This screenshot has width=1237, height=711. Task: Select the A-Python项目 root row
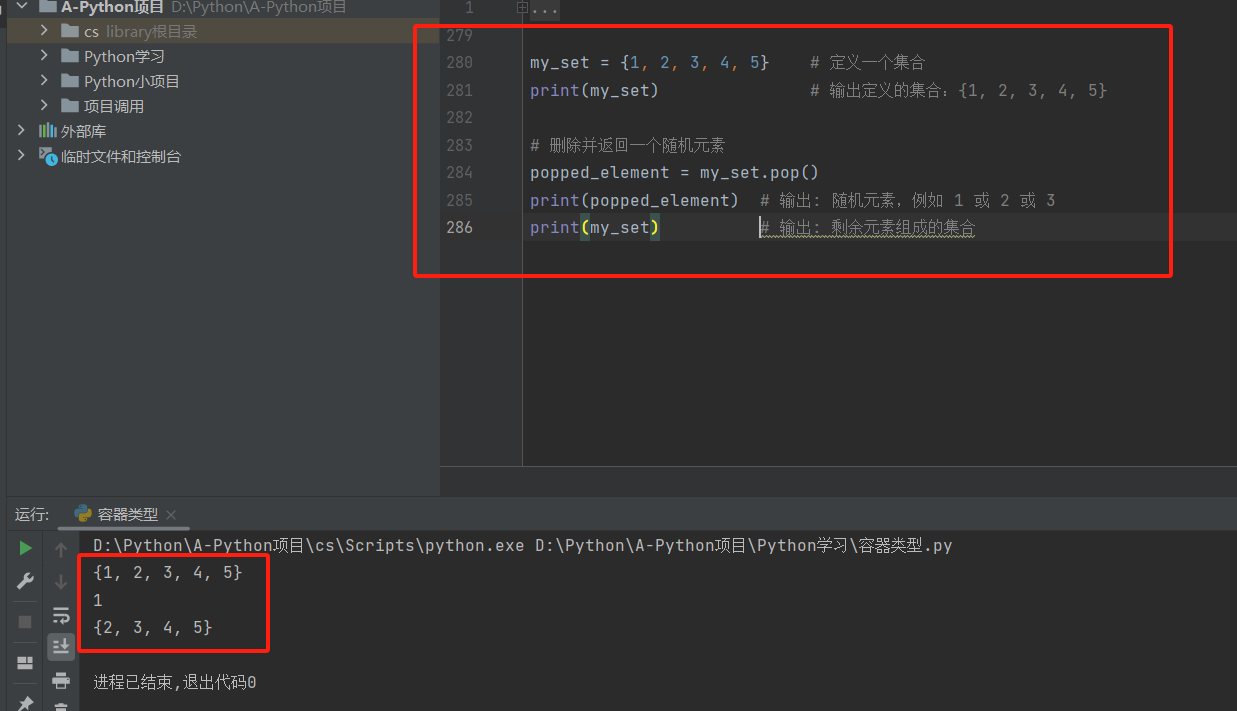point(223,7)
